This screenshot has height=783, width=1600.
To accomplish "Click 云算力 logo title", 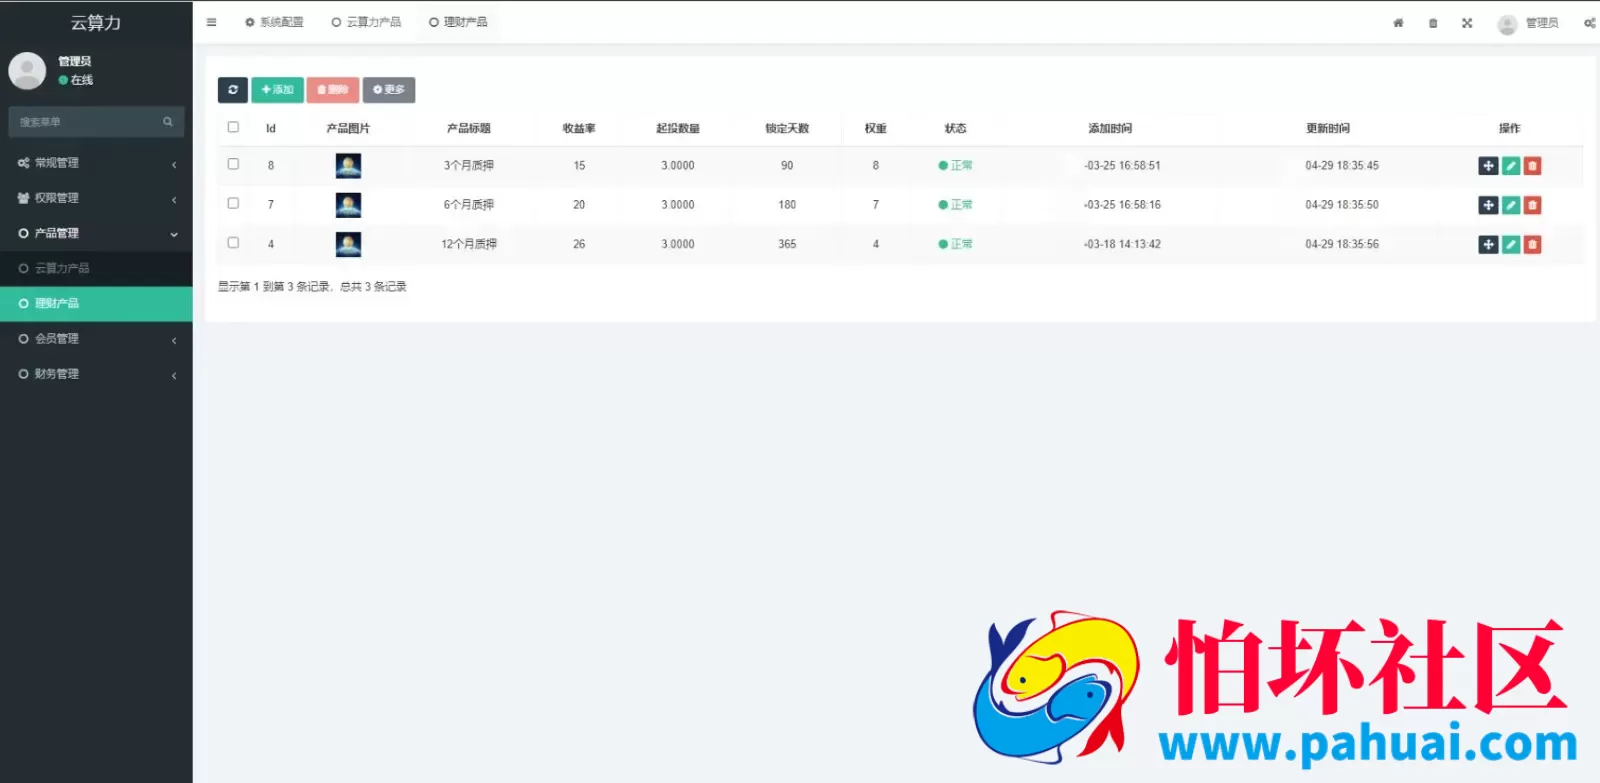I will [x=96, y=22].
